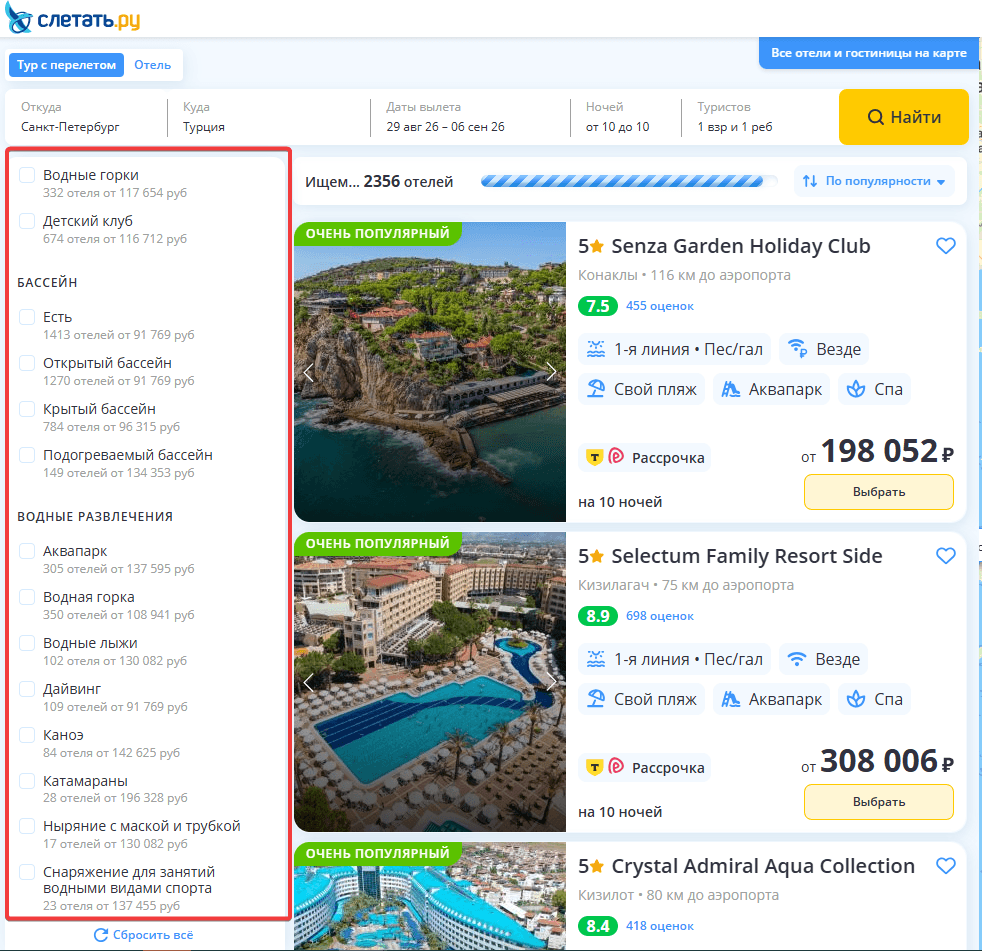
Task: Check the Аквапарк water entertainment filter
Action: 27,551
